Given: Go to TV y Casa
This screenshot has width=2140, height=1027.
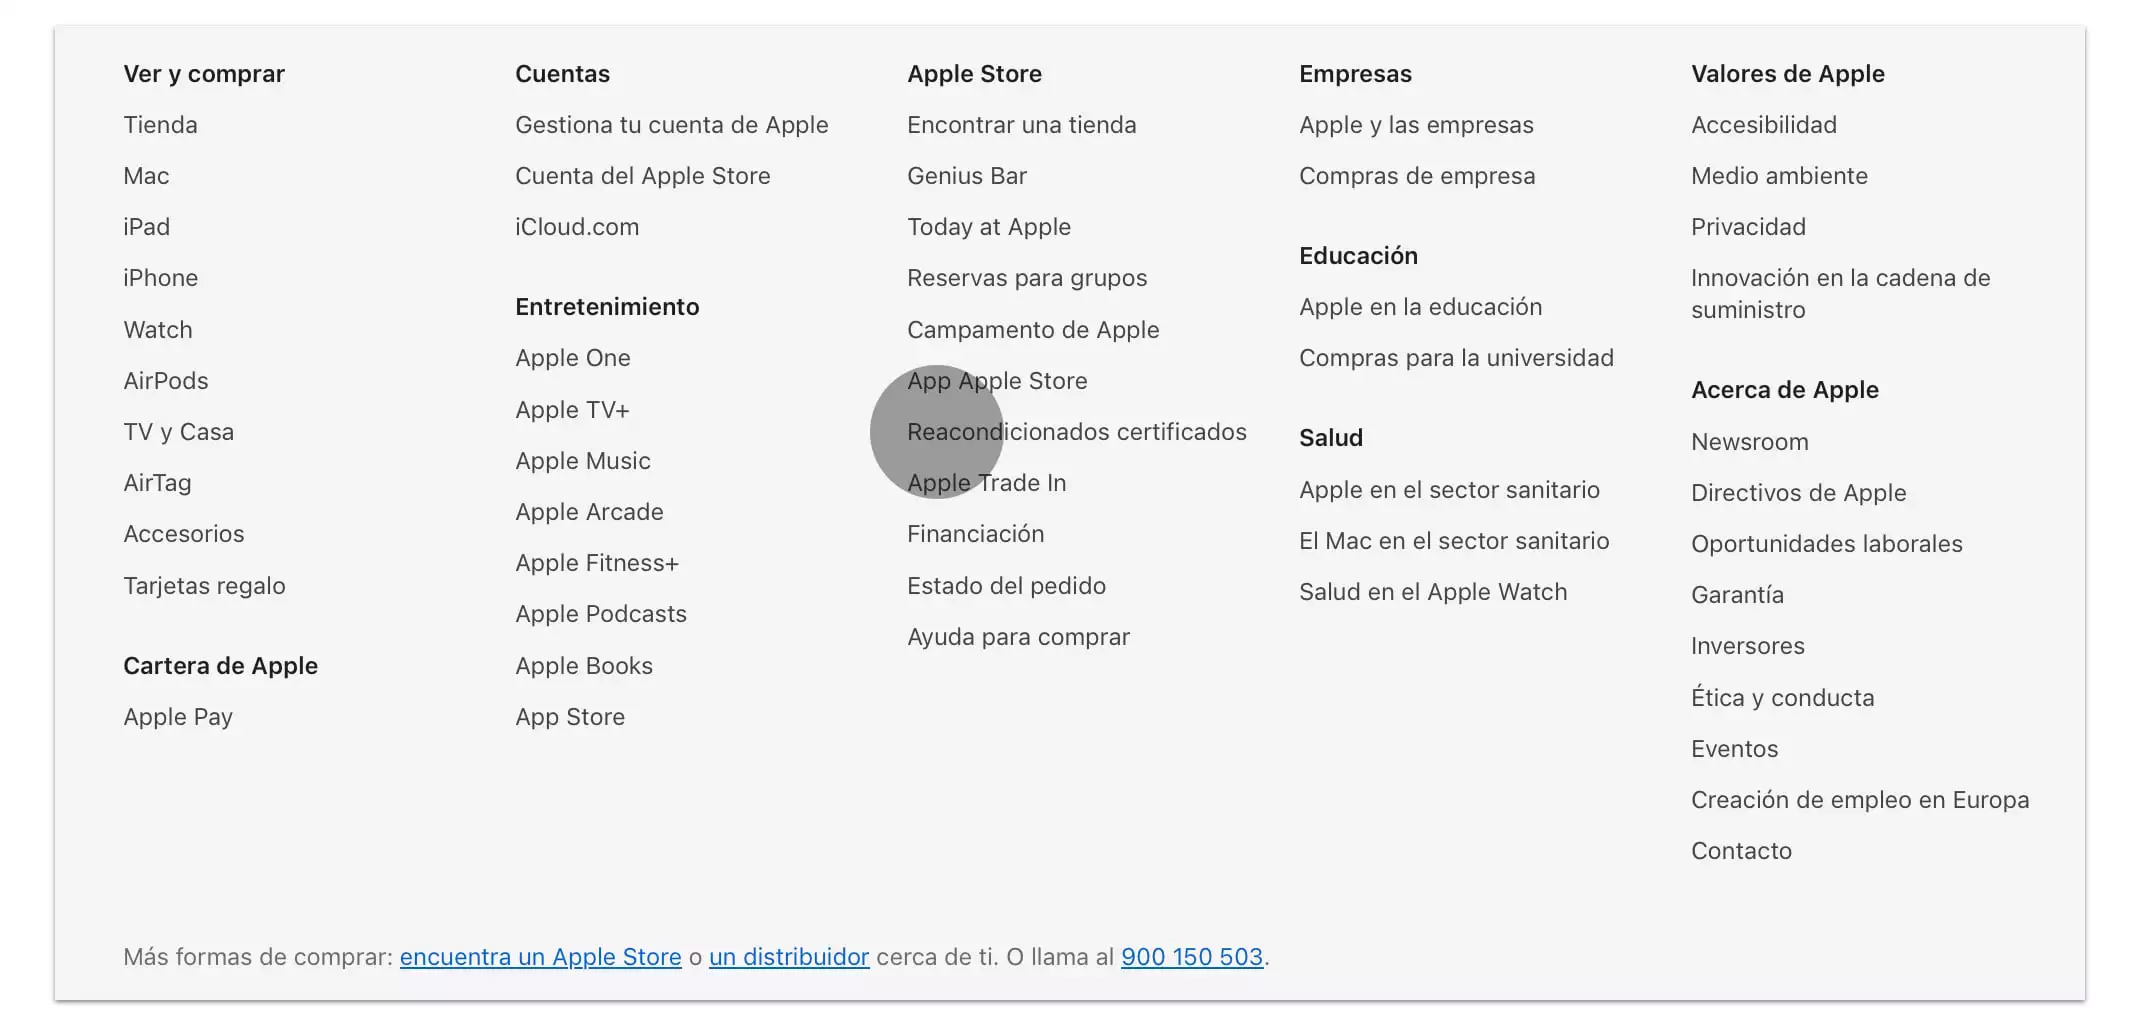Looking at the screenshot, I should click(x=178, y=432).
